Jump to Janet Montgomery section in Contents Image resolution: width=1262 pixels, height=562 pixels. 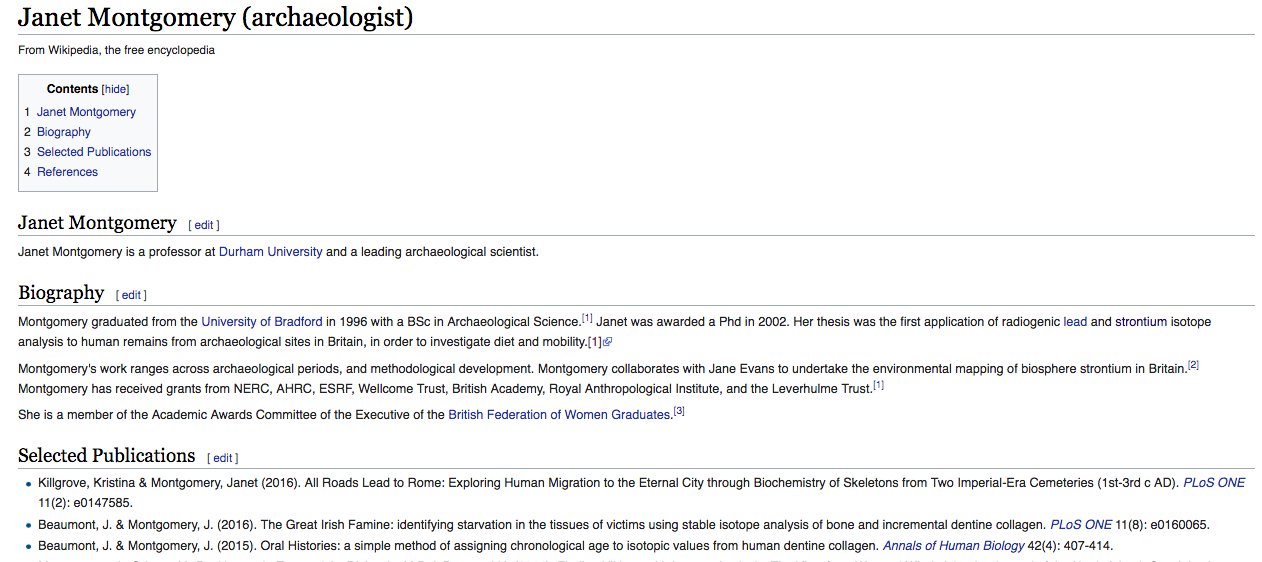(x=86, y=112)
